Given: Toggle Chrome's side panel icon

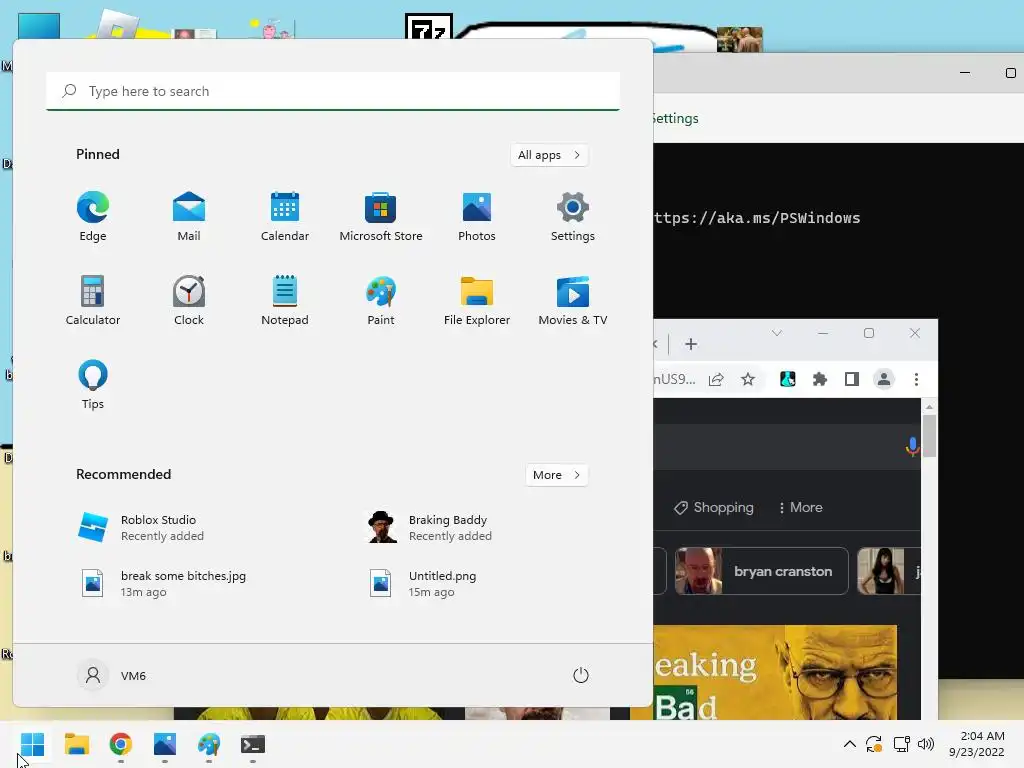Looking at the screenshot, I should point(852,379).
